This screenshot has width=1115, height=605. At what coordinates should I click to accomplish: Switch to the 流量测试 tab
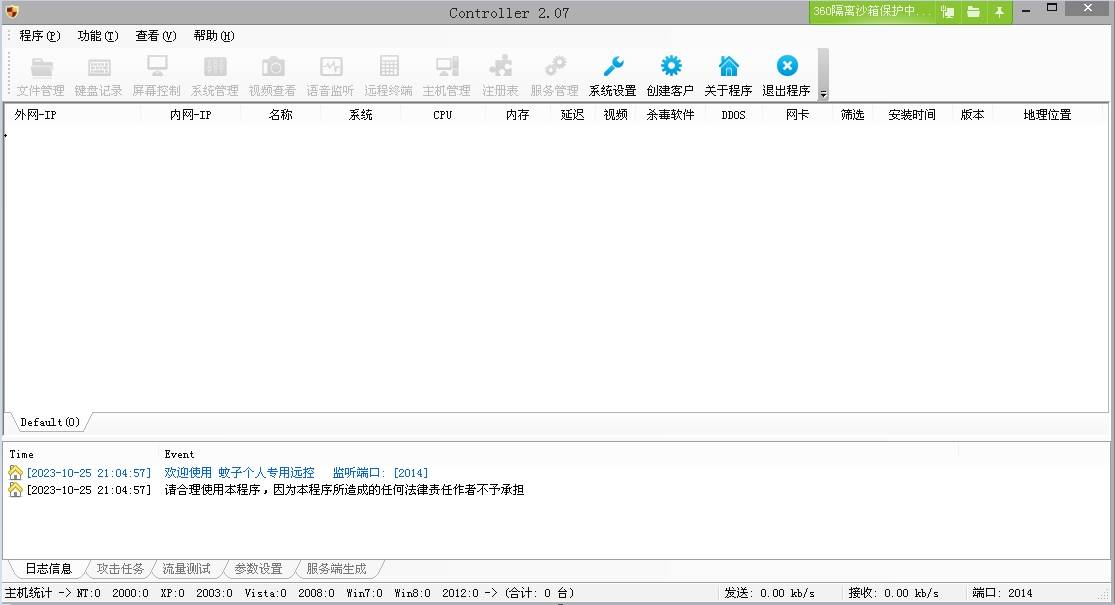[186, 569]
